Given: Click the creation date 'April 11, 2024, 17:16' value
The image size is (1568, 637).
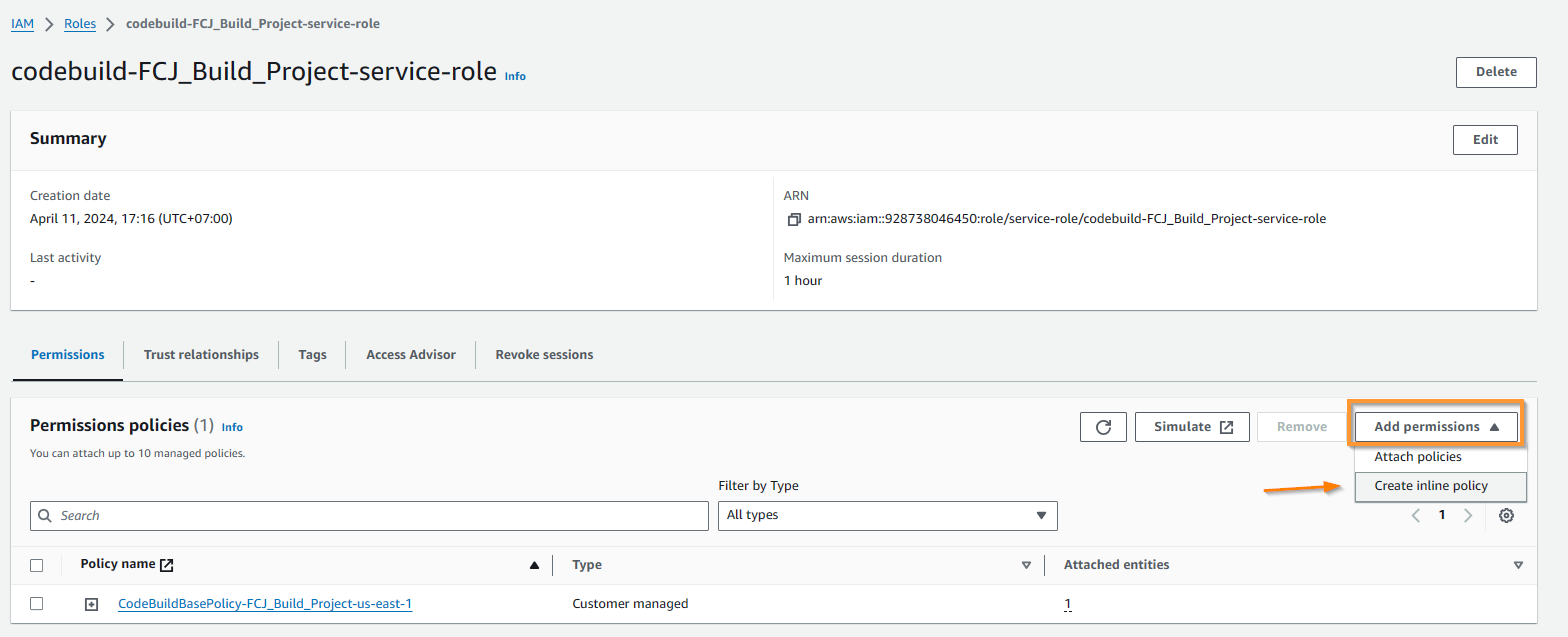Looking at the screenshot, I should pos(131,219).
